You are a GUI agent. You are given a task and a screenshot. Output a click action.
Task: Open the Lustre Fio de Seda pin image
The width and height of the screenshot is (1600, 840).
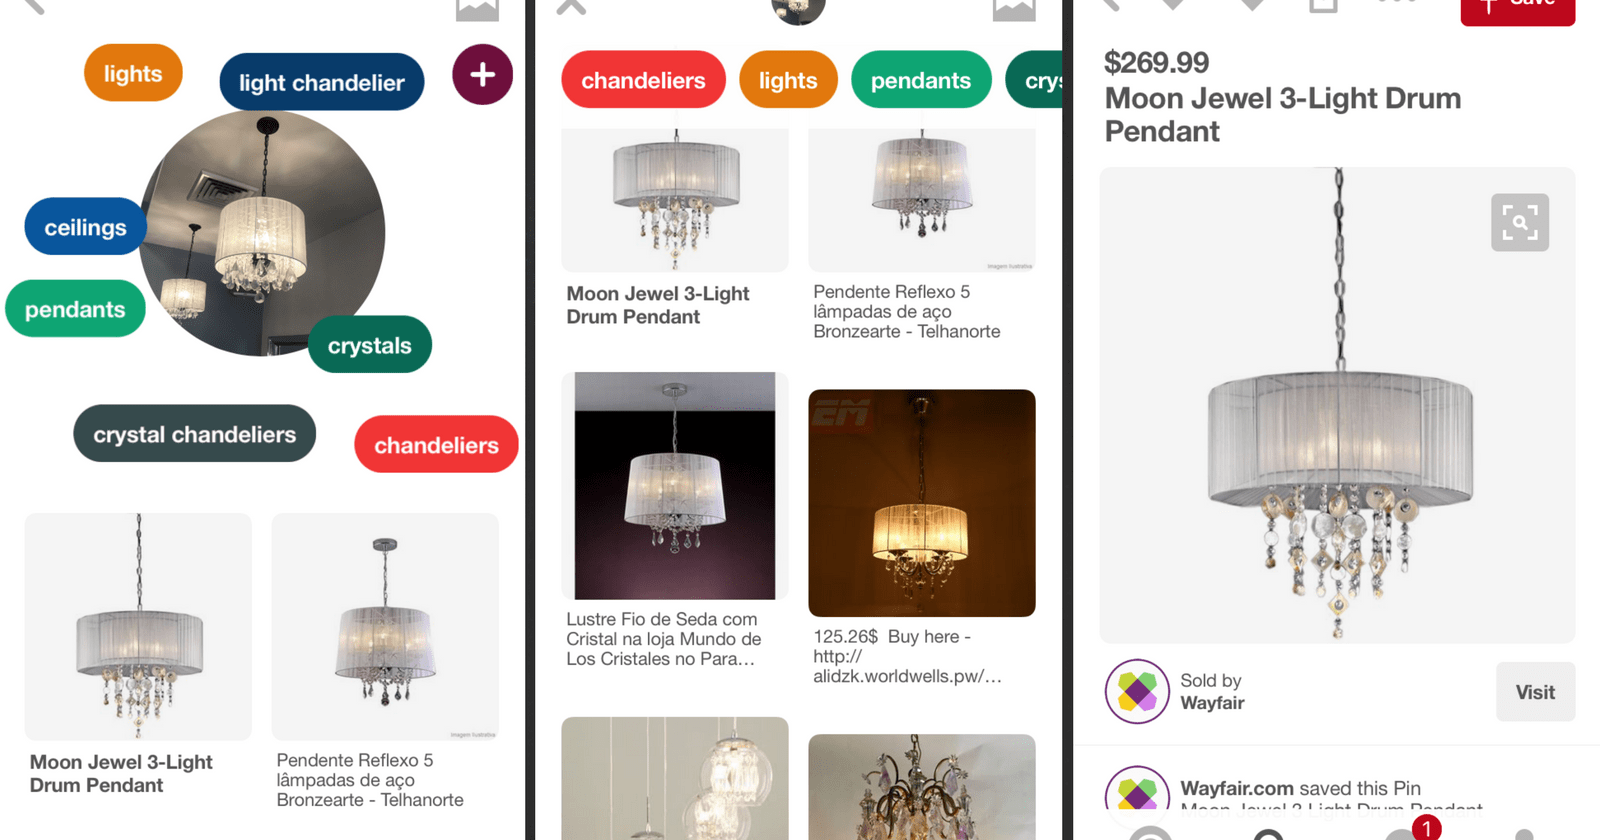pyautogui.click(x=675, y=486)
